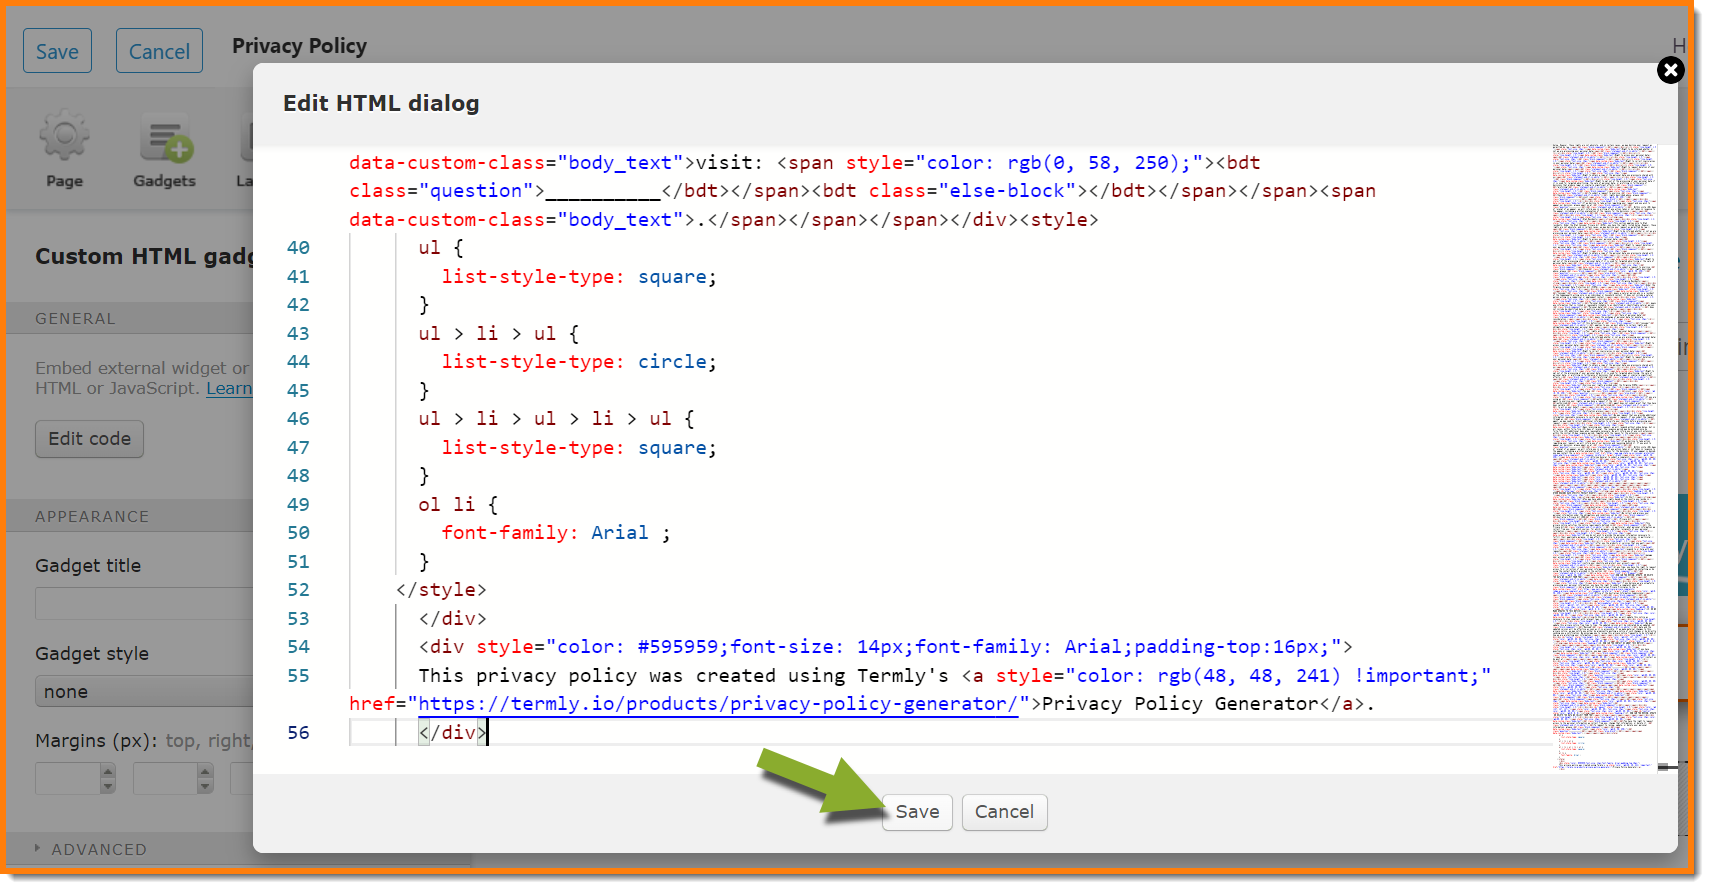
Task: Click the Edit code button
Action: [89, 439]
